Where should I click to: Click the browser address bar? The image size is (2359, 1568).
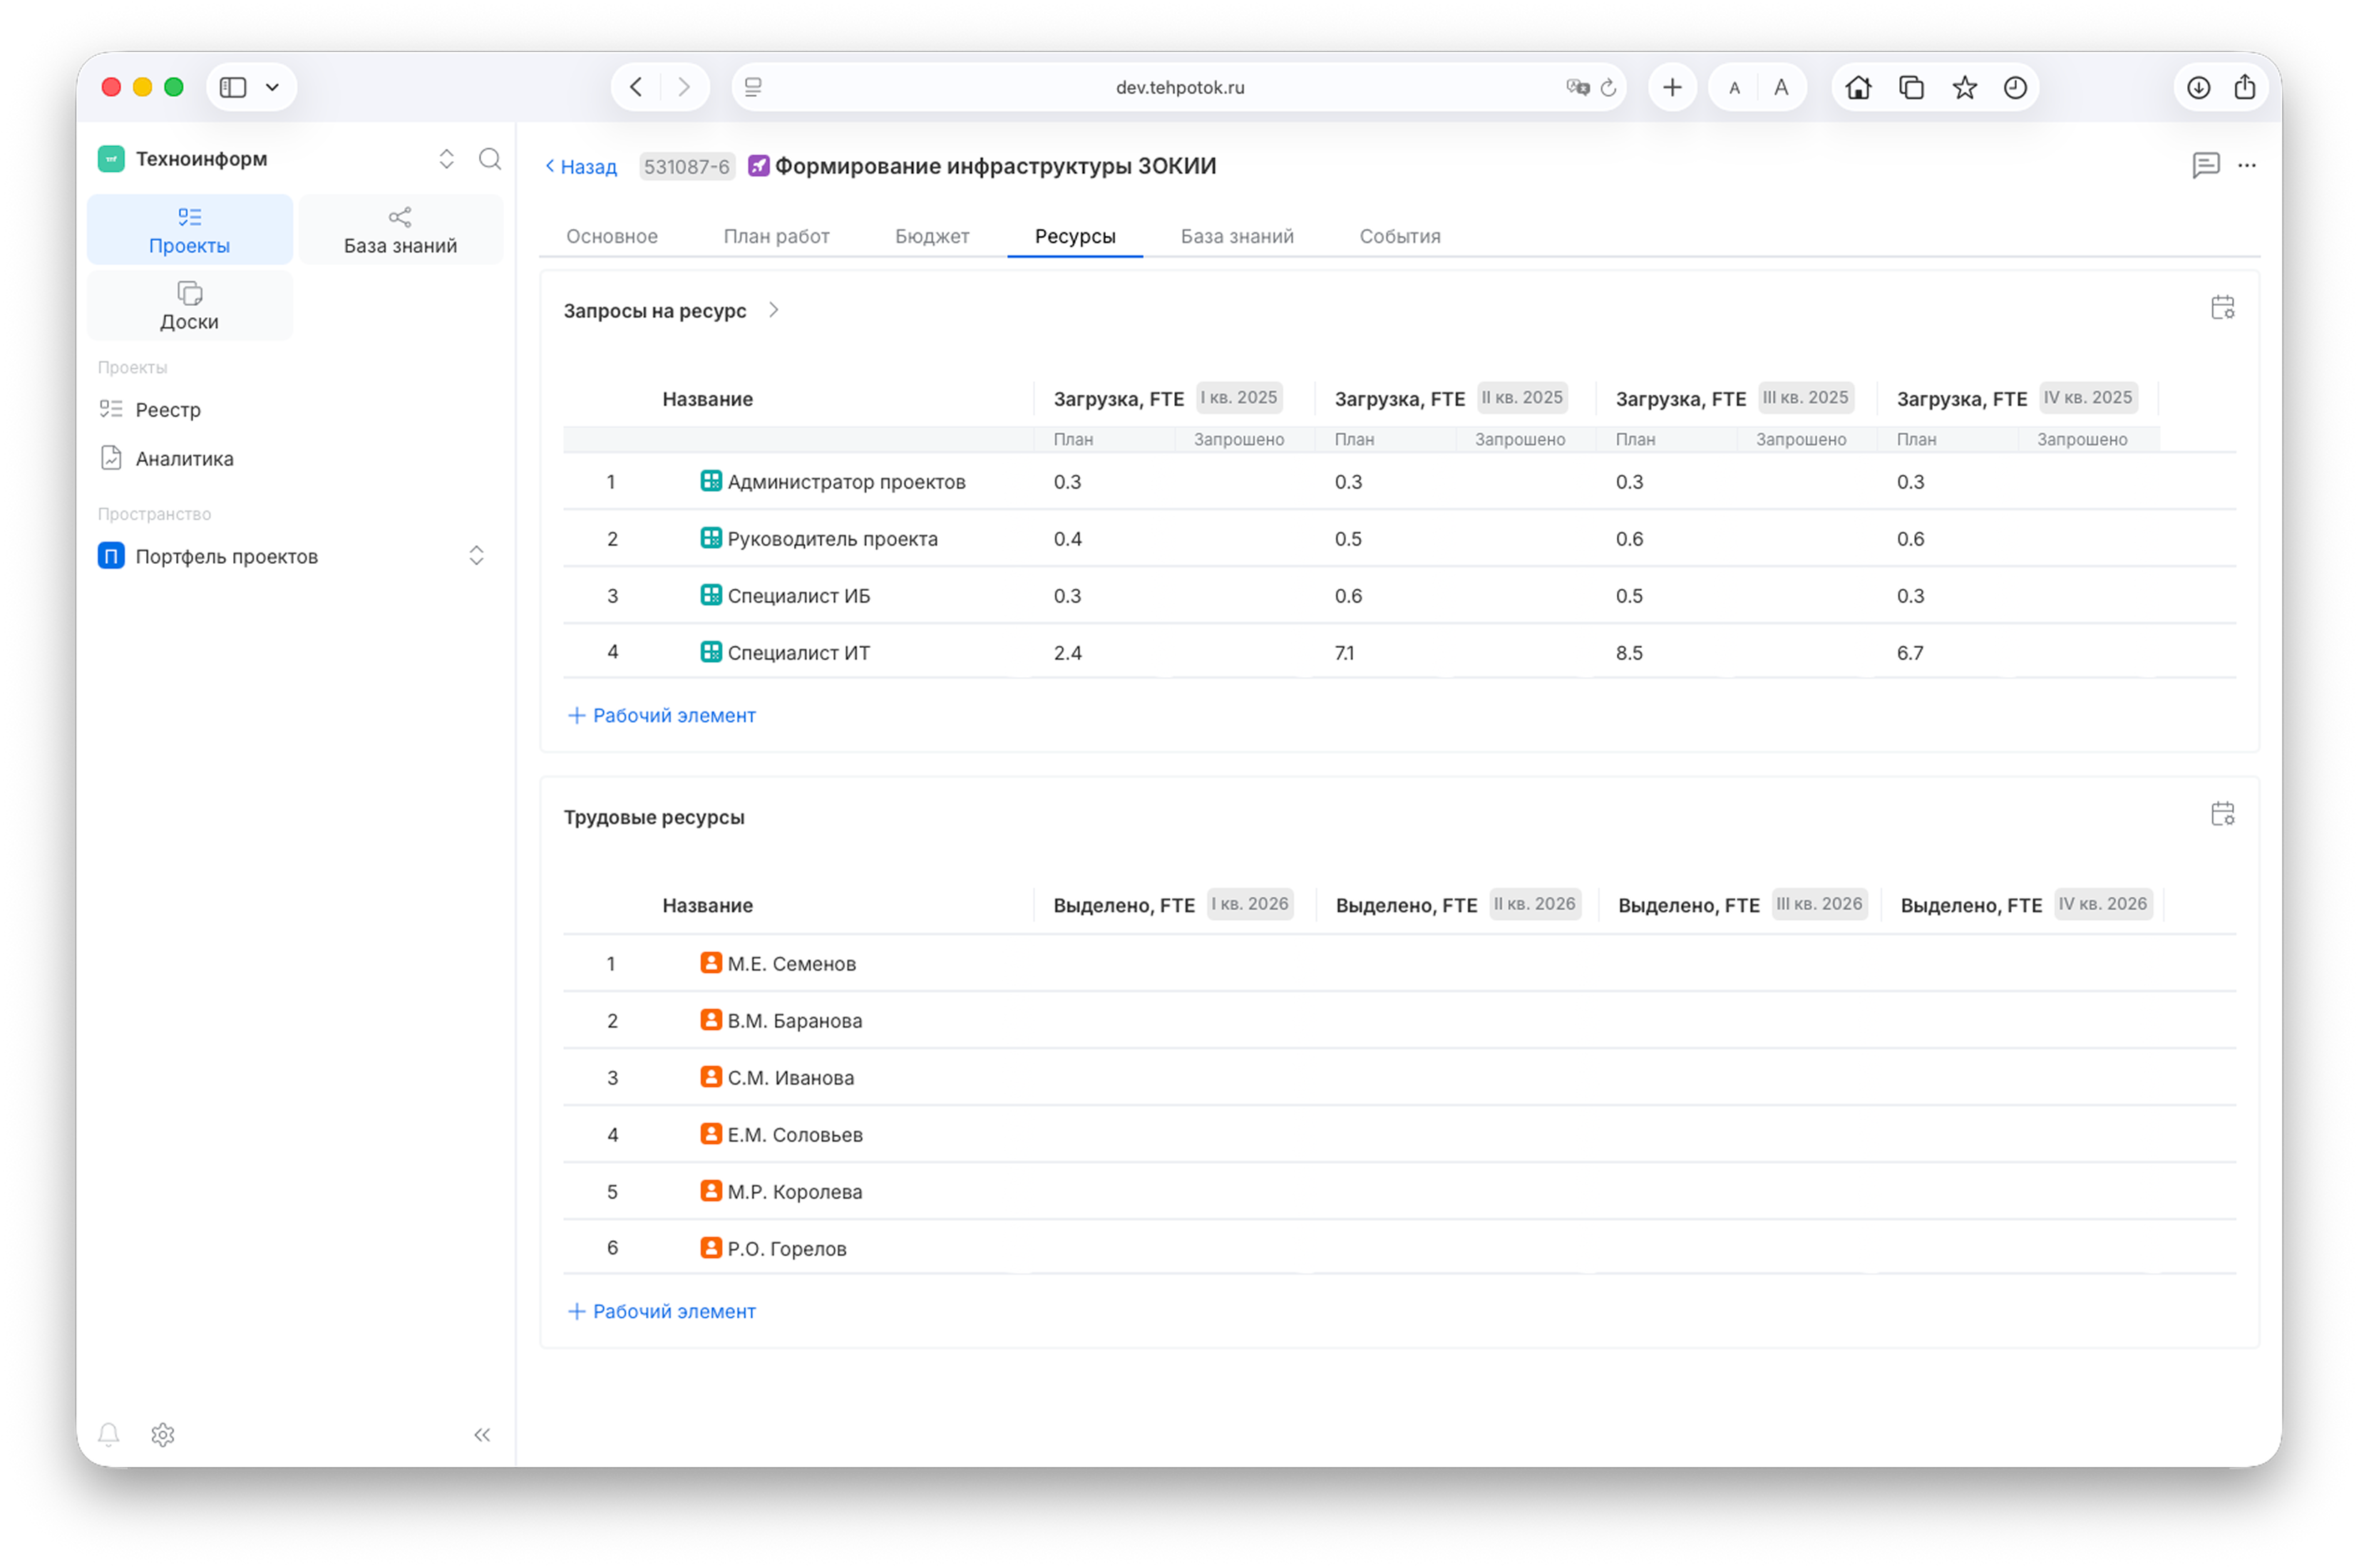click(1179, 87)
